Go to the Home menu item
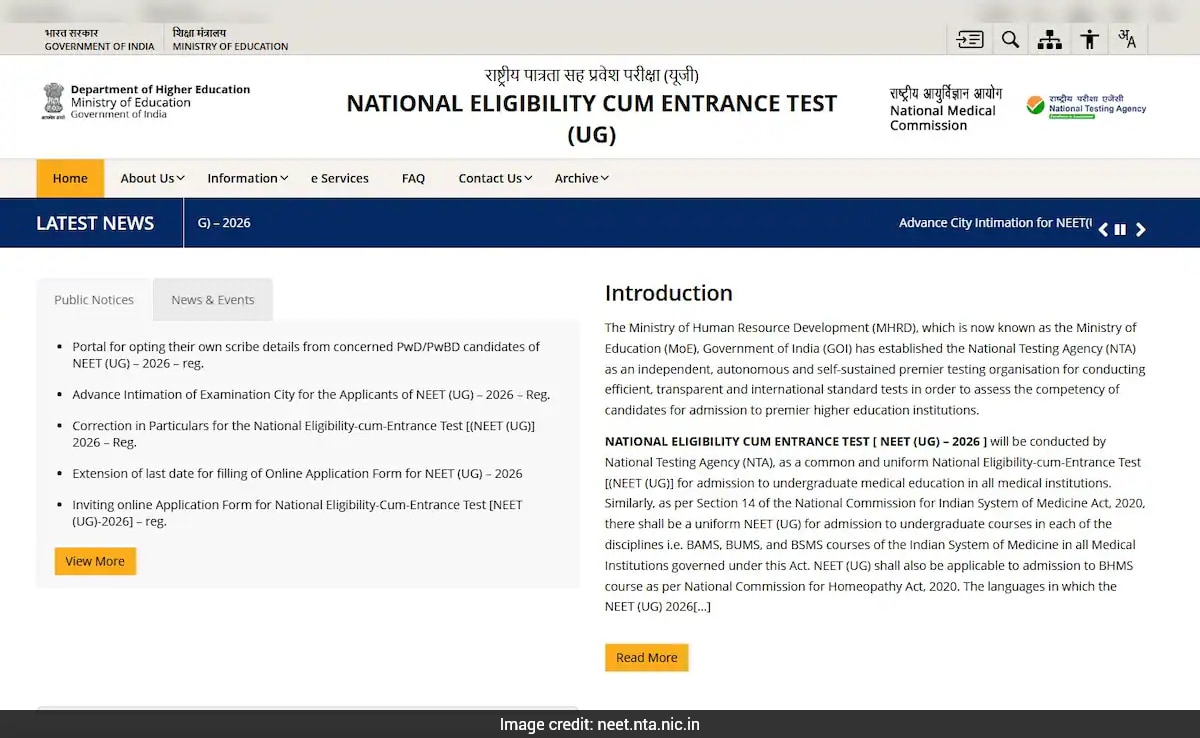 tap(70, 178)
